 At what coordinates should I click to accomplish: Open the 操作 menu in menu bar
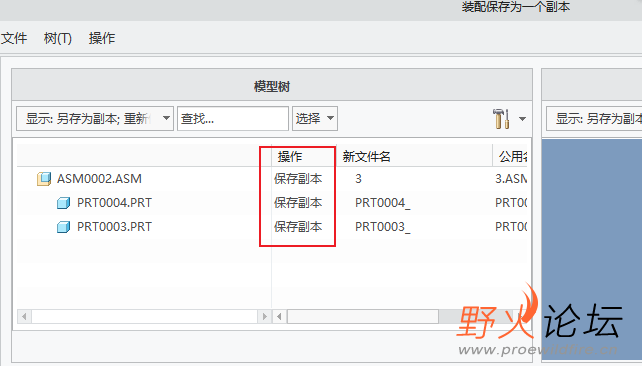click(x=102, y=38)
